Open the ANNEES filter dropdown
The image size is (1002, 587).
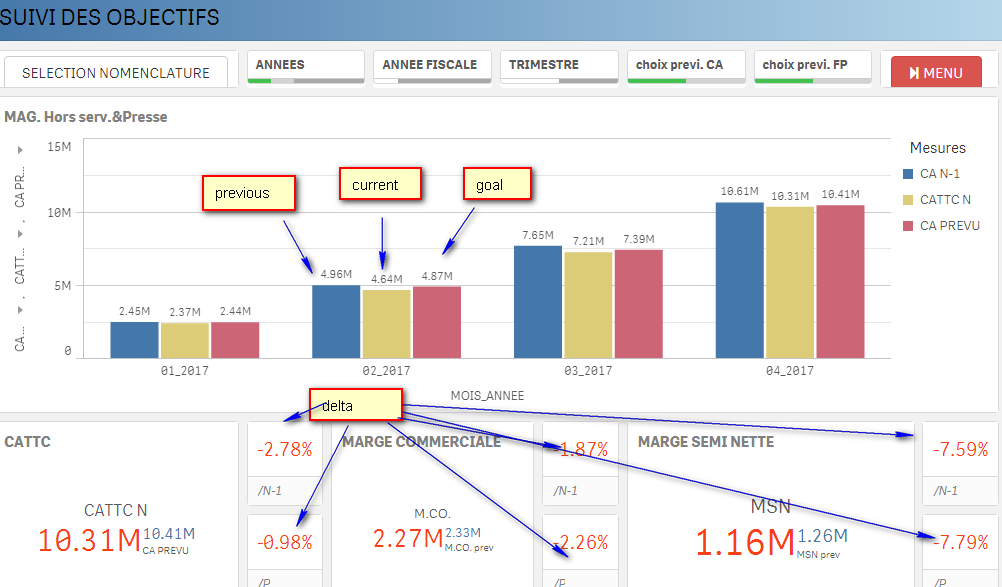[305, 66]
